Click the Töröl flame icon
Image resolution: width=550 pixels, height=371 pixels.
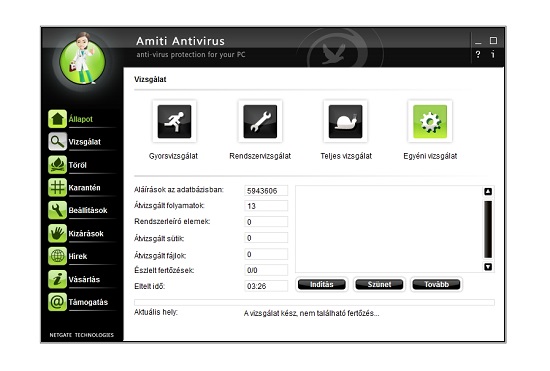[57, 165]
